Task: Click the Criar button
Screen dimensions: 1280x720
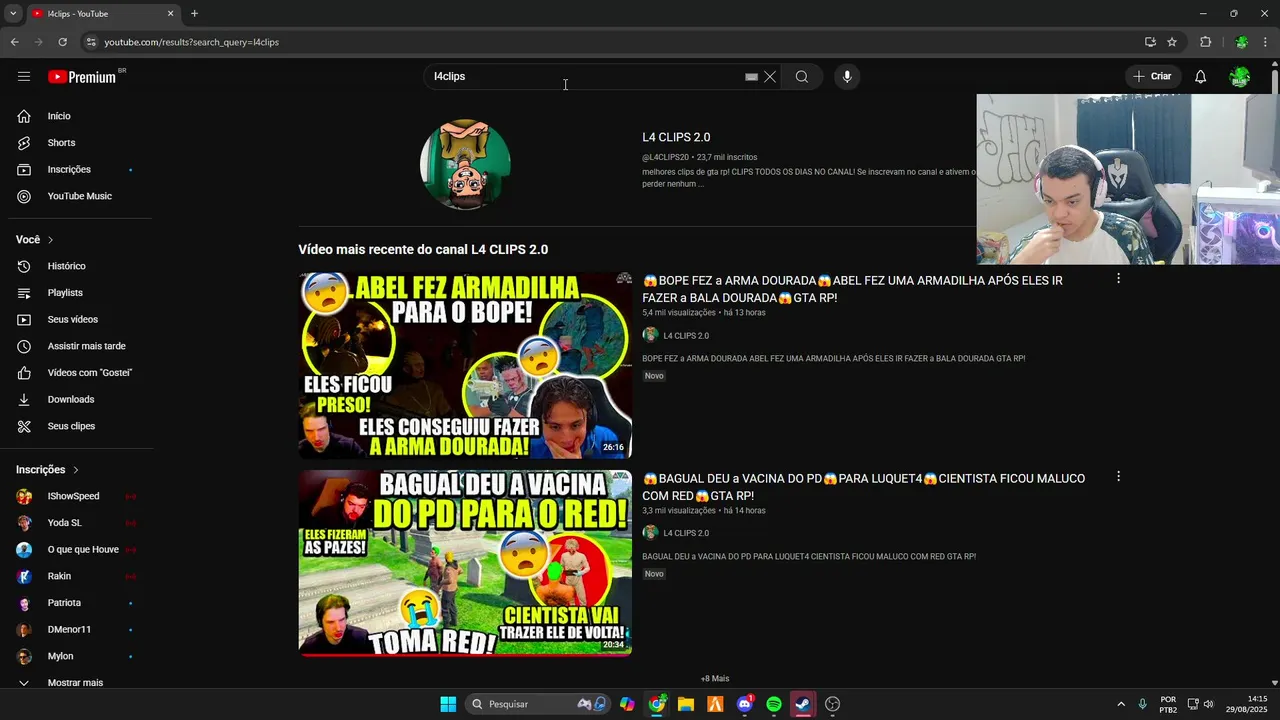Action: (1152, 77)
